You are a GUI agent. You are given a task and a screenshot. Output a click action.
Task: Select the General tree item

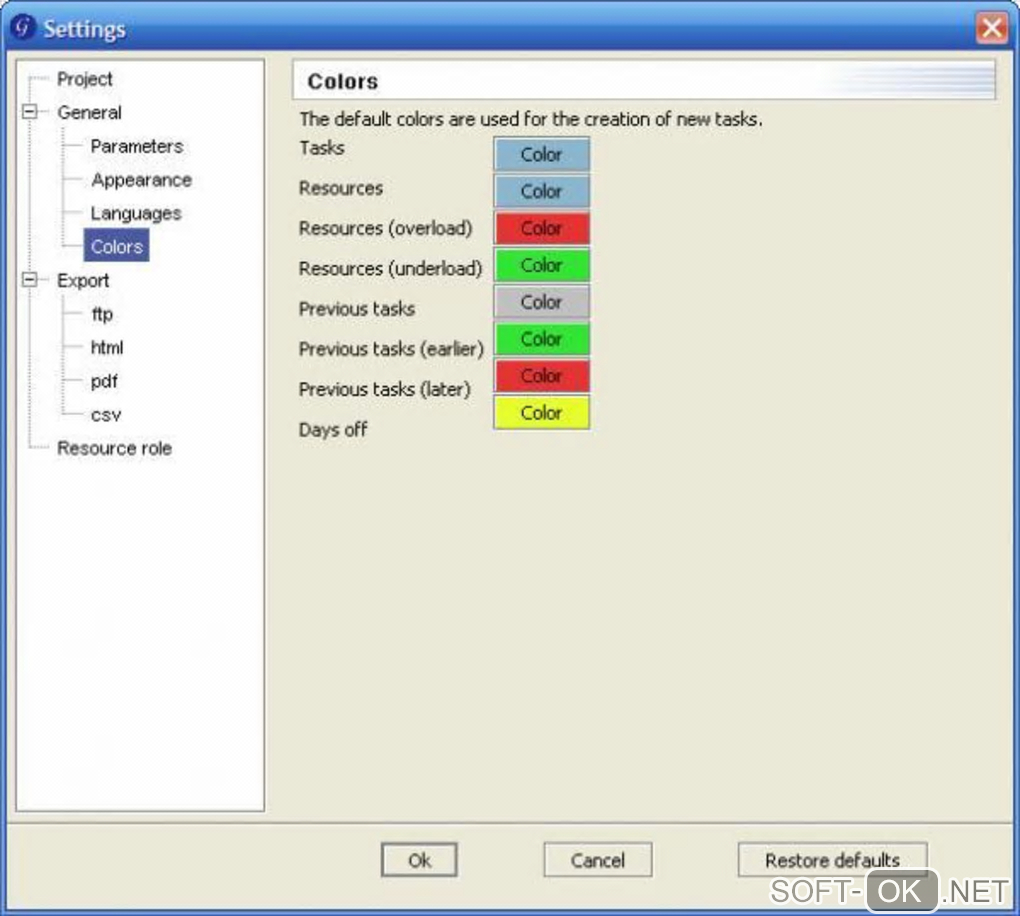pyautogui.click(x=89, y=113)
